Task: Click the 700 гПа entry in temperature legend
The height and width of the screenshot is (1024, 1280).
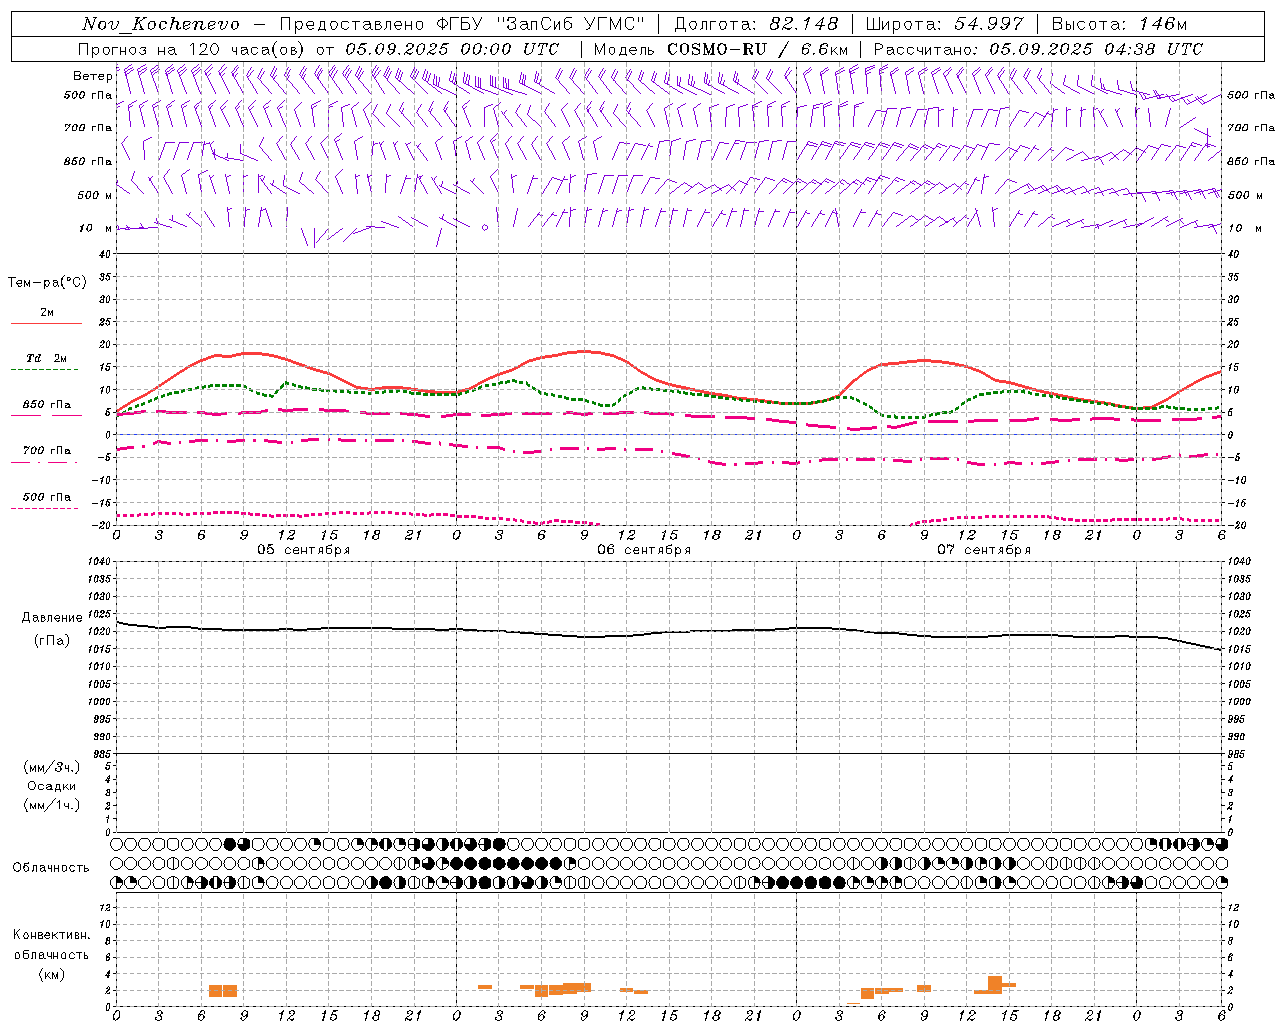Action: (x=47, y=451)
